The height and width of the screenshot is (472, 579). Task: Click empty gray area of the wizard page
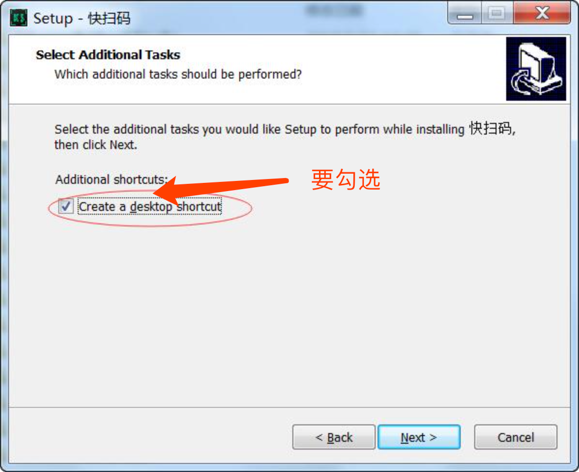click(290, 314)
